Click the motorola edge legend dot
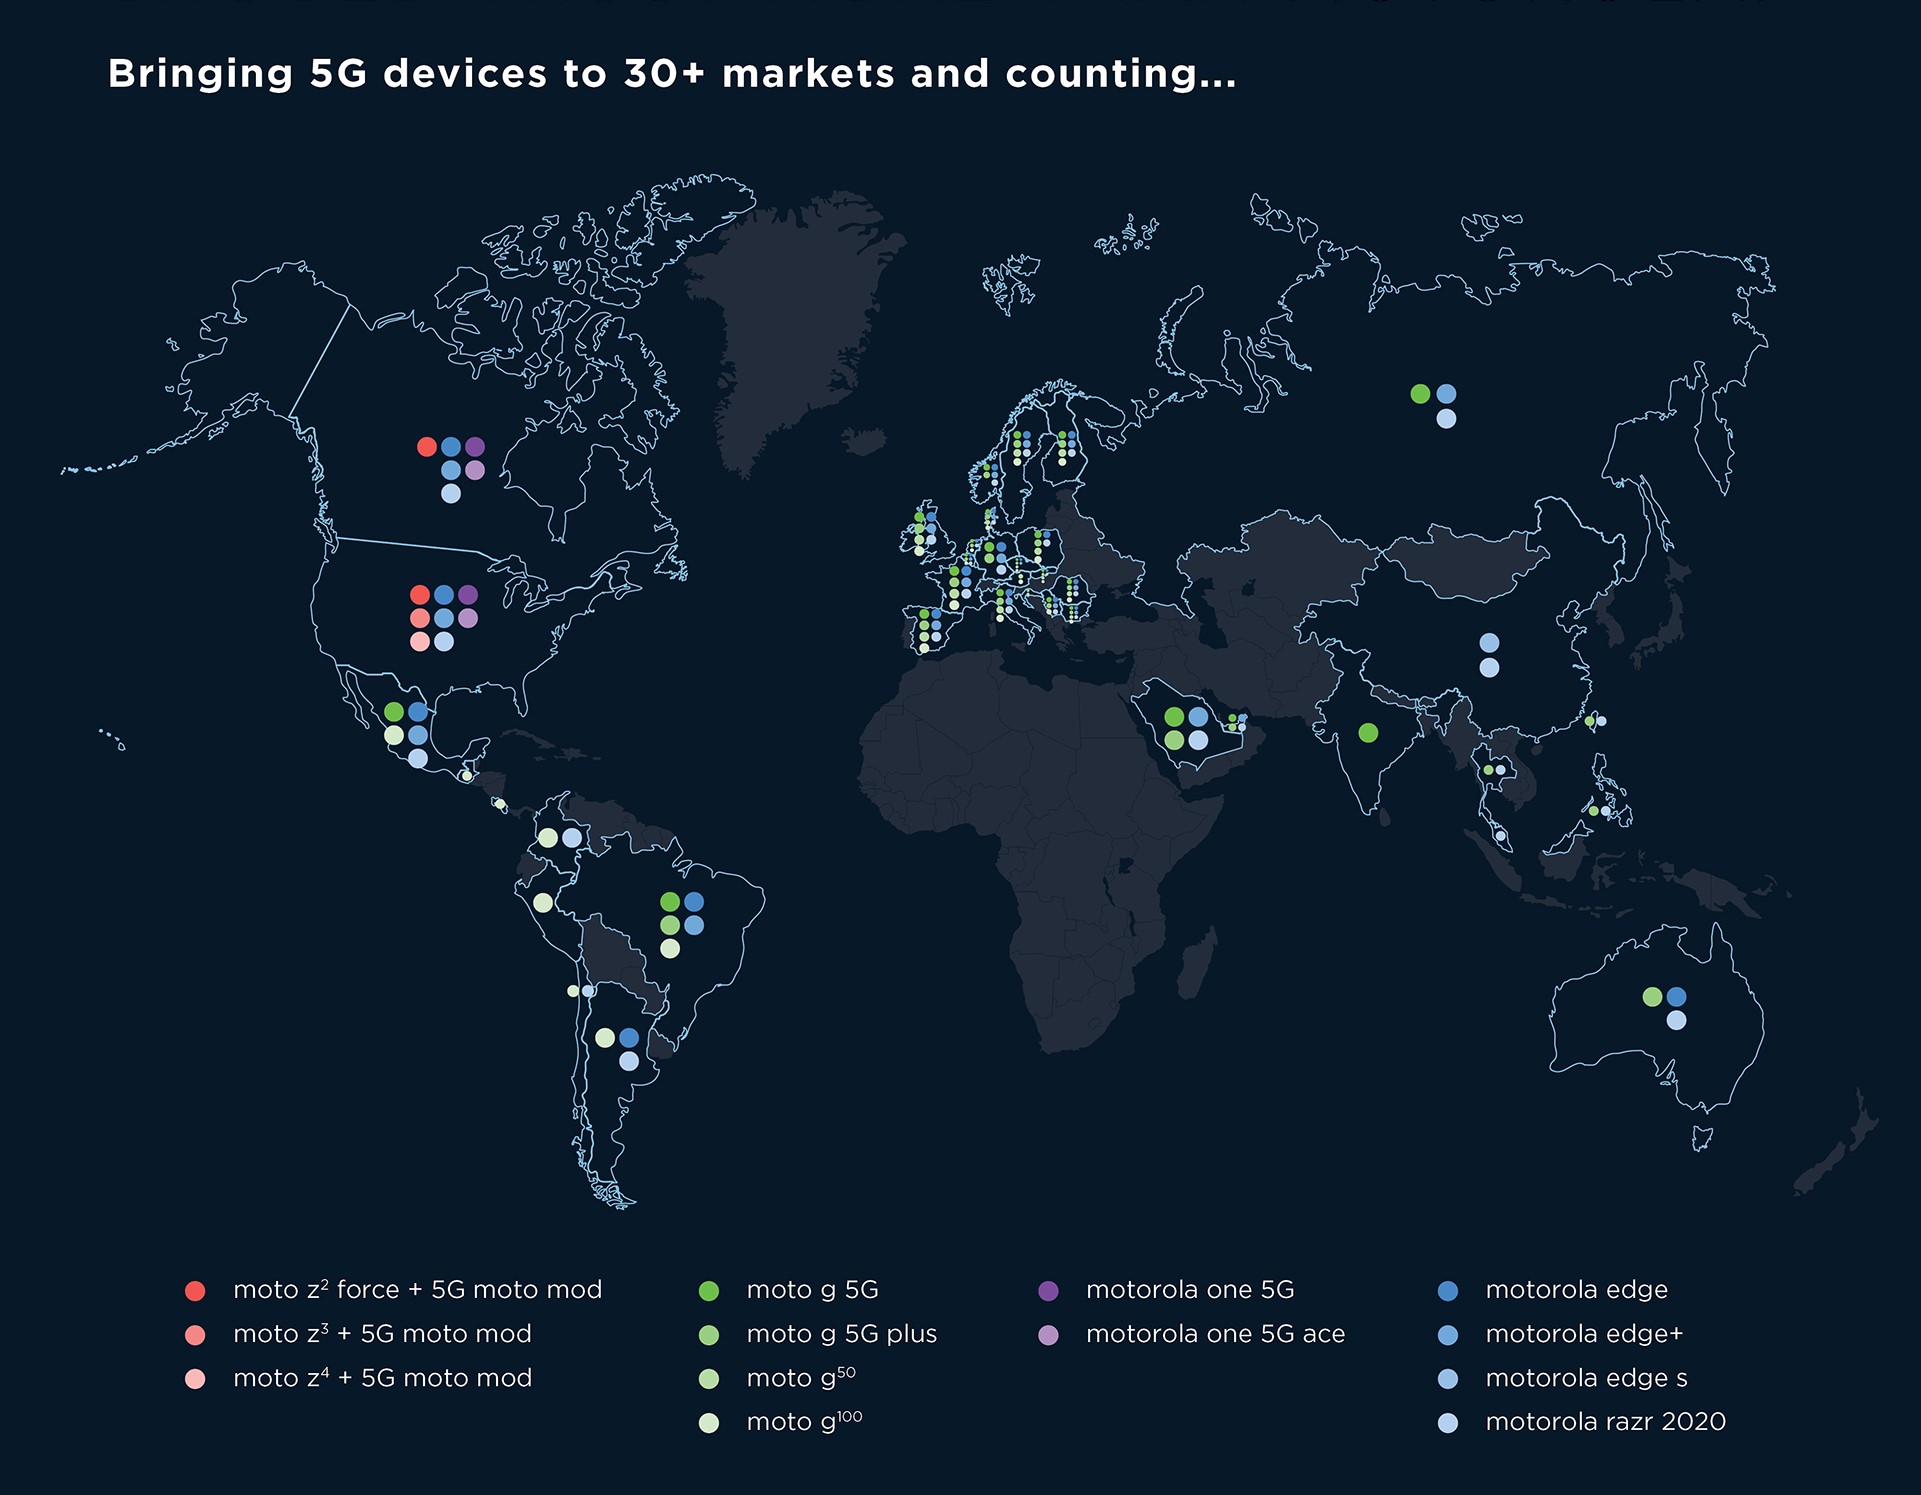 [1447, 1291]
